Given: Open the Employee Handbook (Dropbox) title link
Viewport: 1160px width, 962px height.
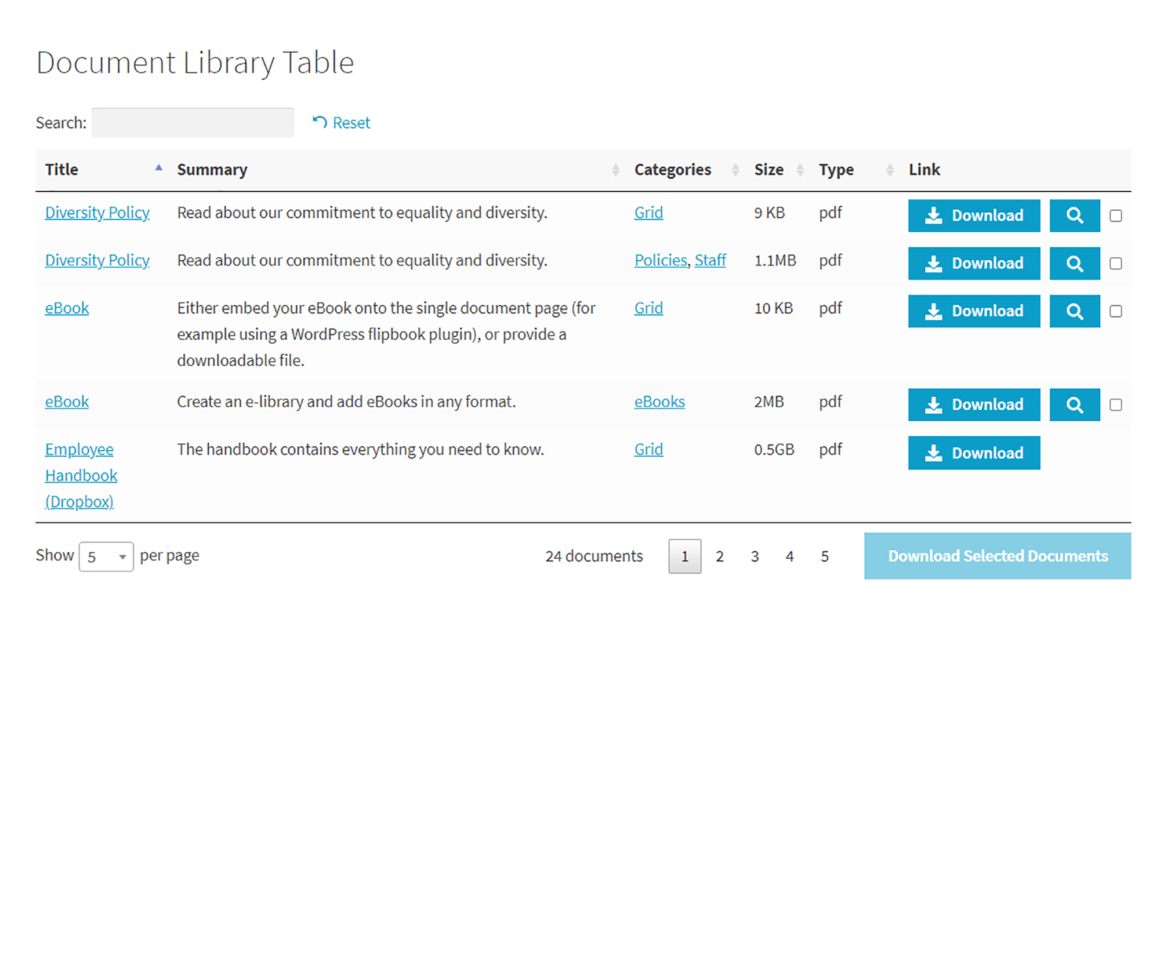Looking at the screenshot, I should point(80,475).
